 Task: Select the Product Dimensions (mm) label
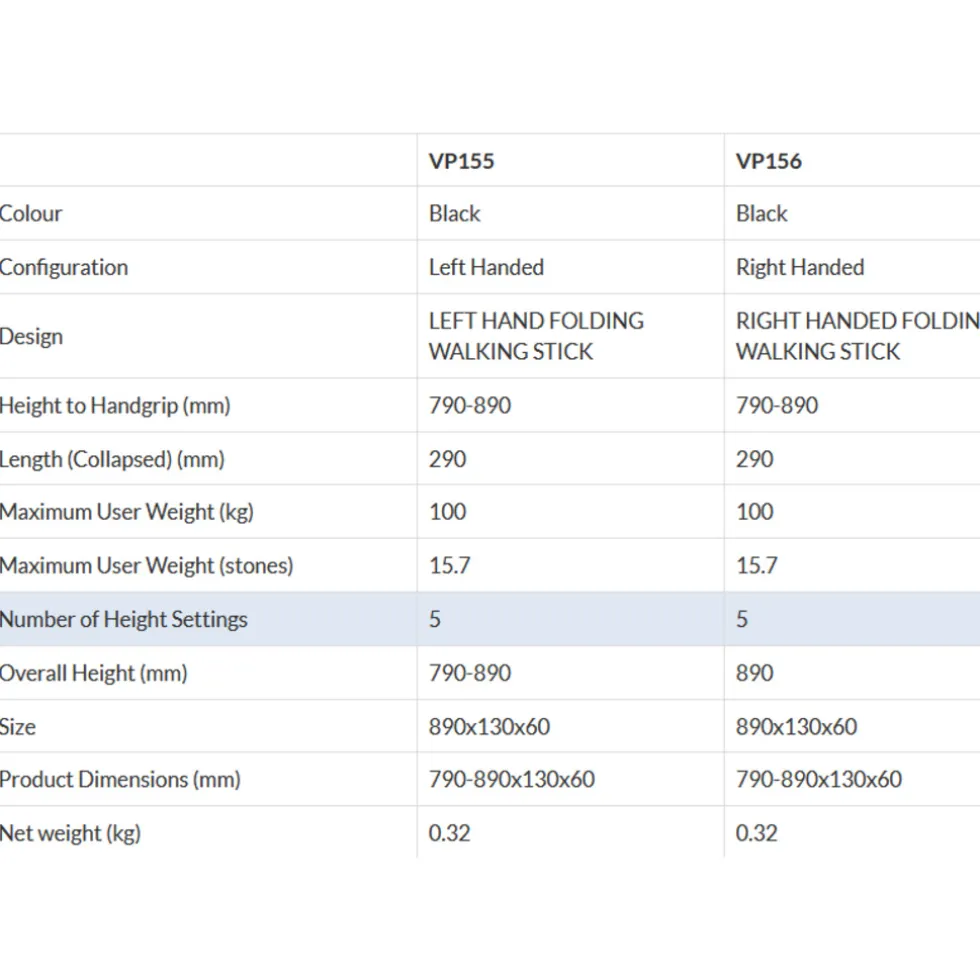[x=120, y=780]
